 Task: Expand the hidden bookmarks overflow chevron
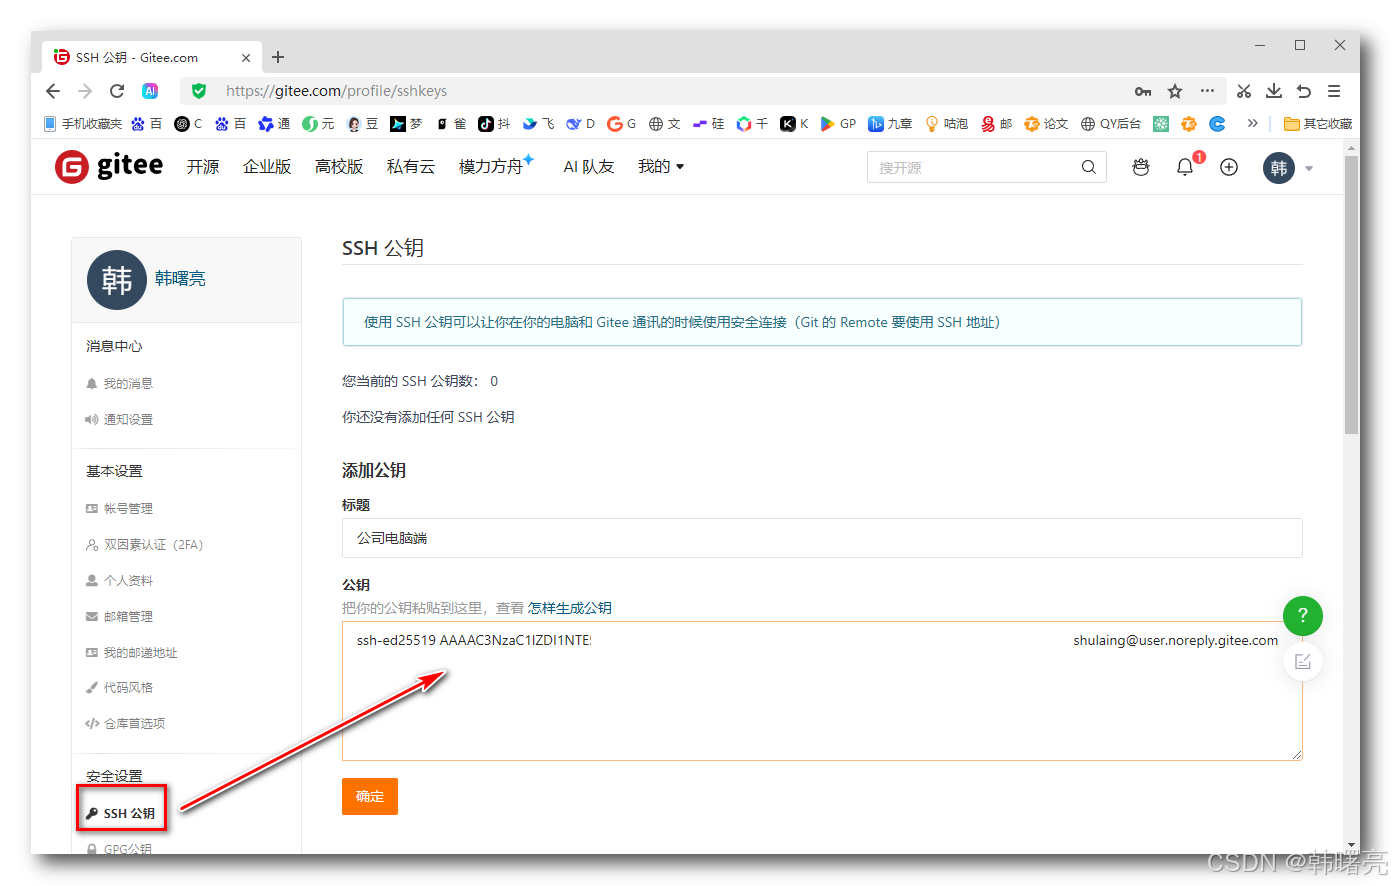click(x=1252, y=123)
